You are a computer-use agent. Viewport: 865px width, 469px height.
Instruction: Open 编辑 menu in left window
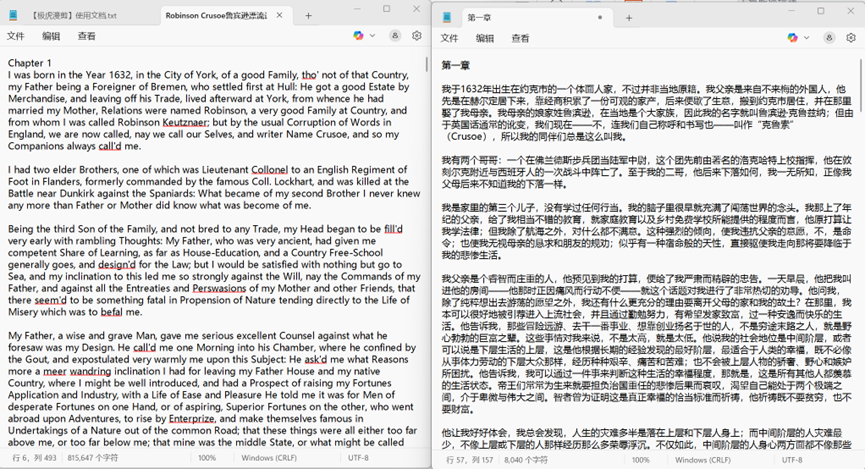point(51,36)
